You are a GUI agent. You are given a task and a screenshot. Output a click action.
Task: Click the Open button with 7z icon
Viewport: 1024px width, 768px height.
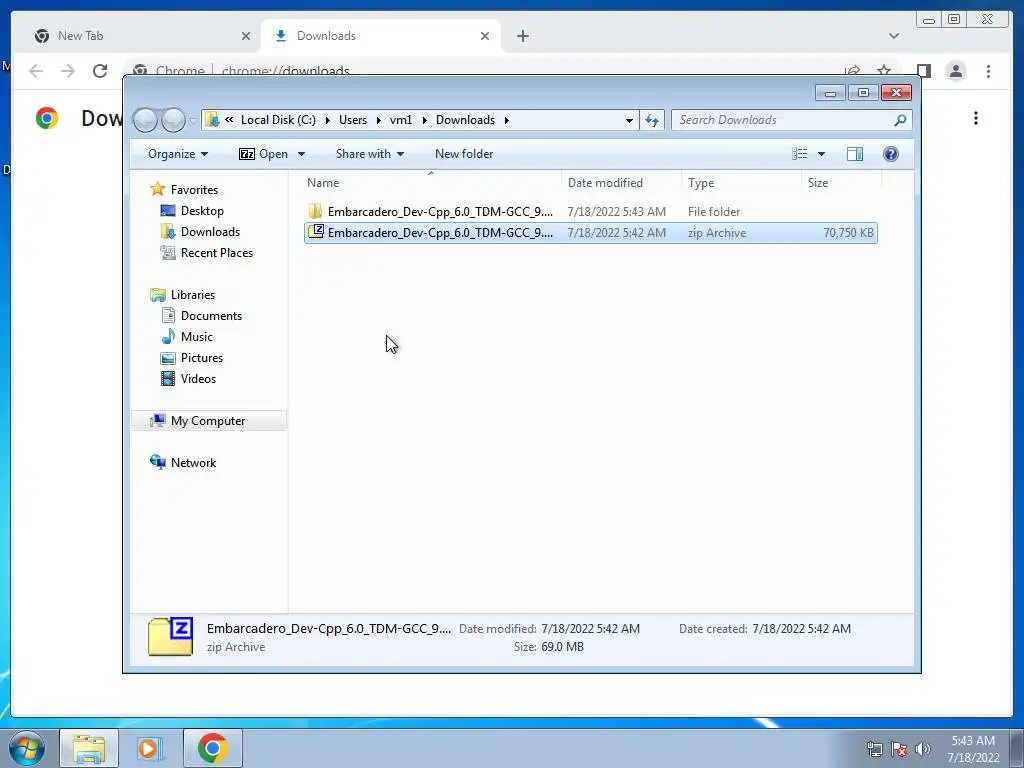[263, 153]
